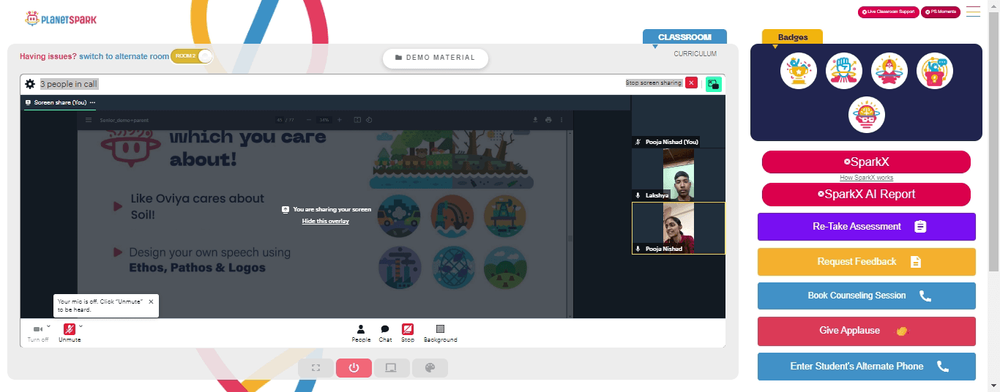Click the laptop screen button
The image size is (1000, 392).
tap(392, 368)
